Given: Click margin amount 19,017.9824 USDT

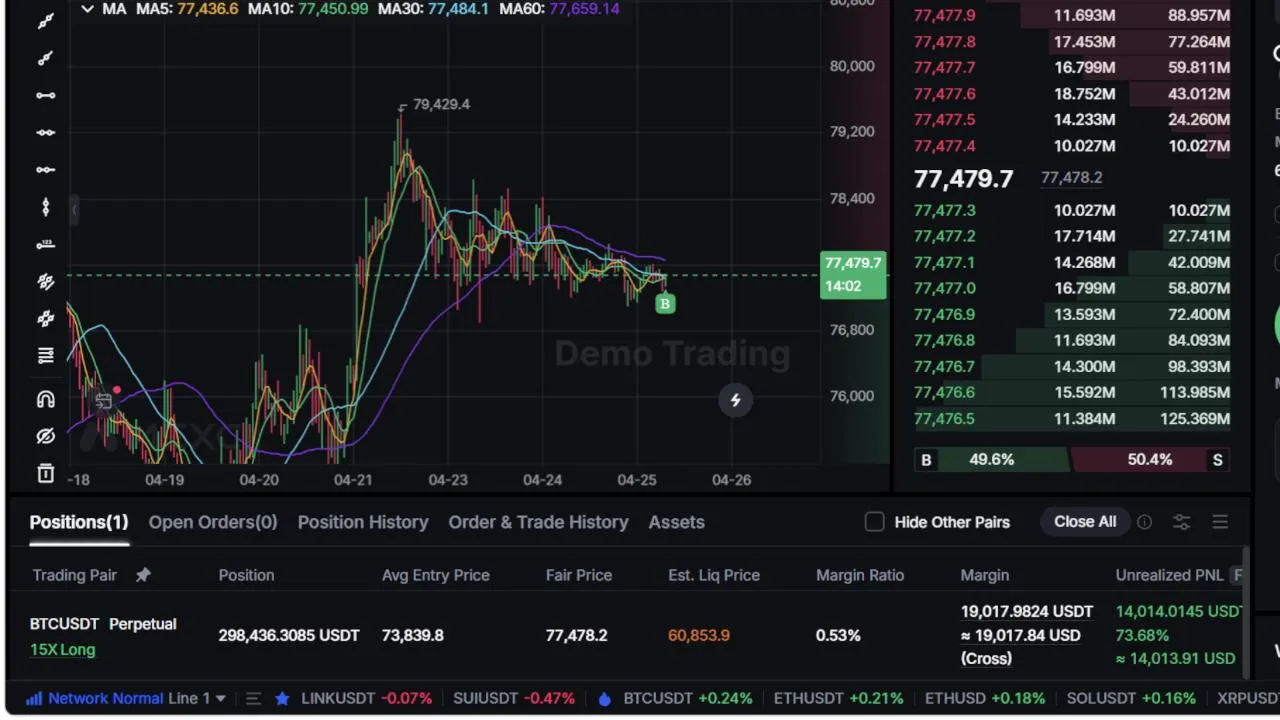Looking at the screenshot, I should pyautogui.click(x=1027, y=611).
